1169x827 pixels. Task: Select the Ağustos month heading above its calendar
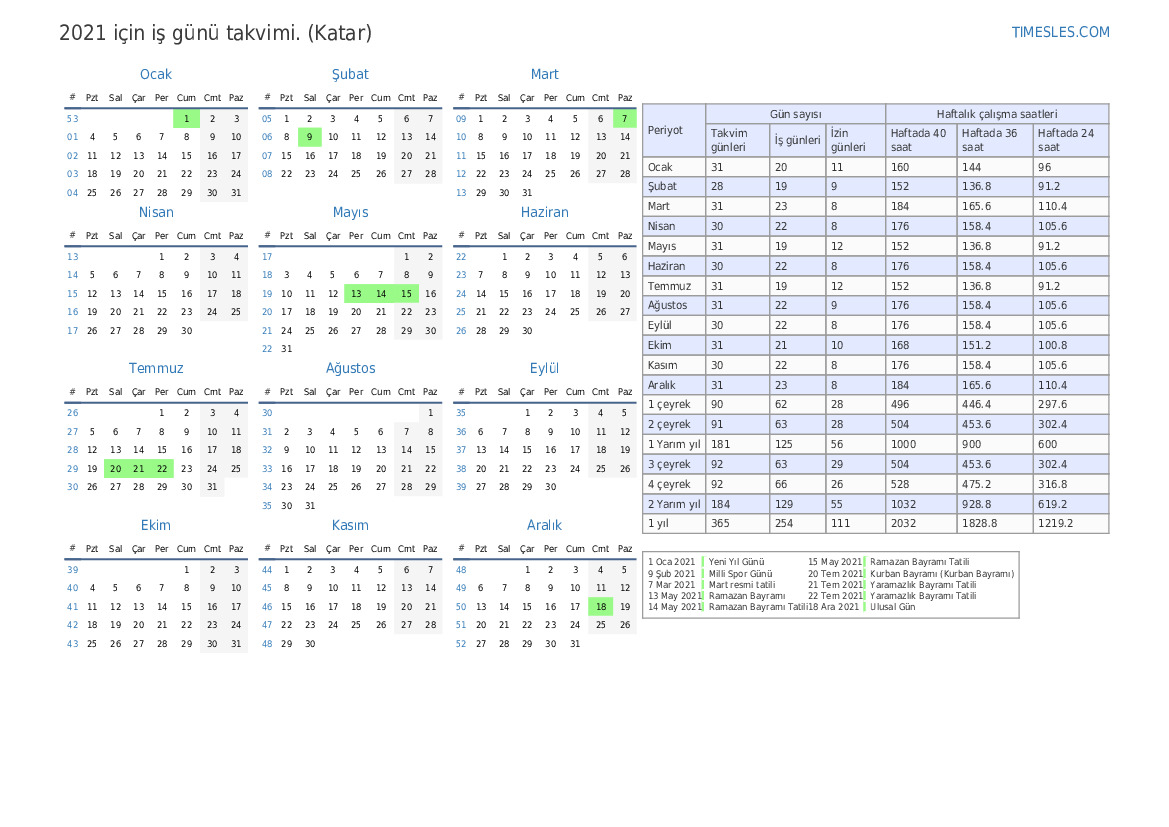(350, 368)
